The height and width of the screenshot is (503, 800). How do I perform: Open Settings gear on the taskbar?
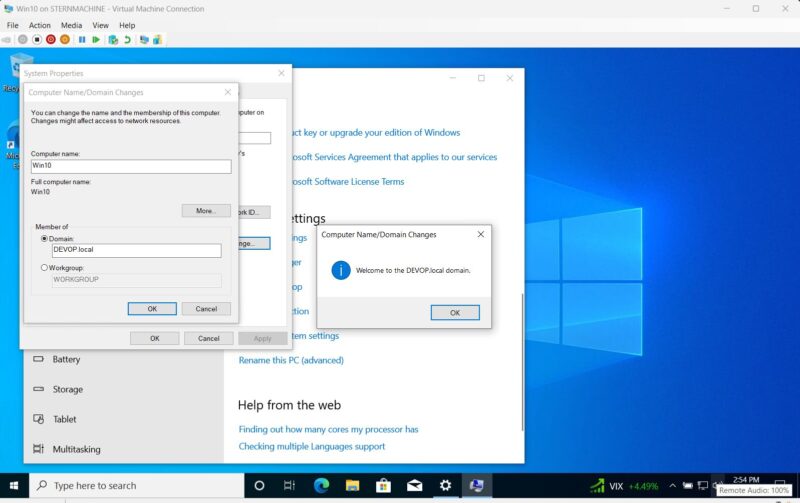tap(445, 486)
